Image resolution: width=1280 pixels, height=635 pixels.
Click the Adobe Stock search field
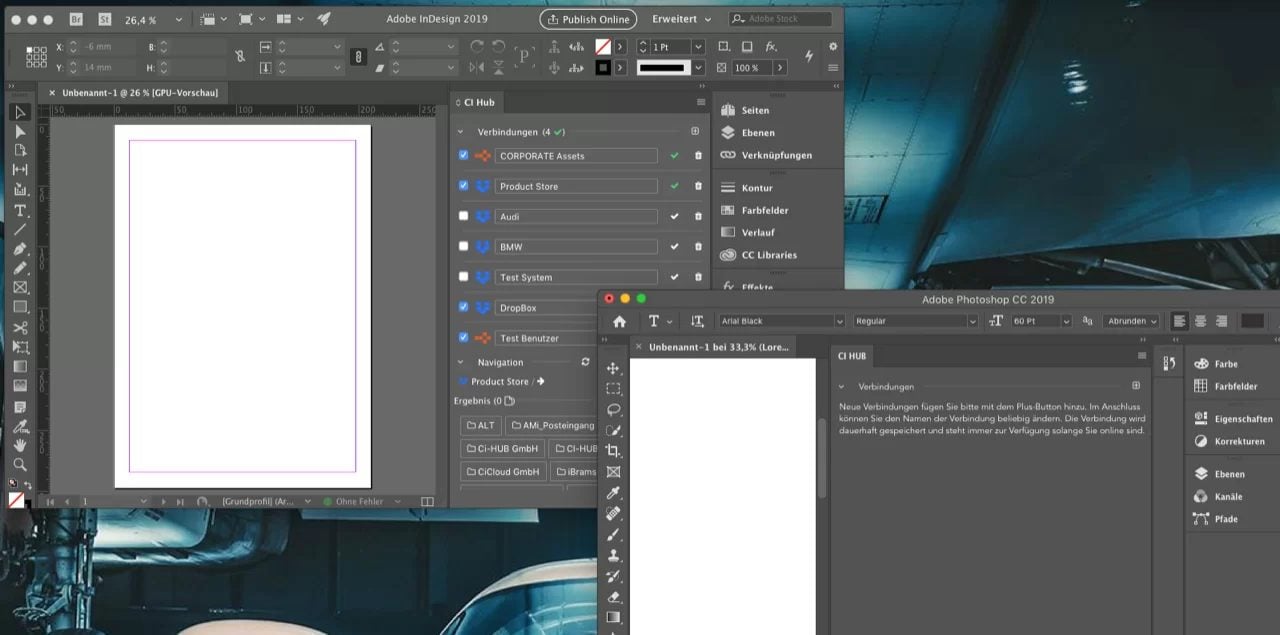point(785,19)
